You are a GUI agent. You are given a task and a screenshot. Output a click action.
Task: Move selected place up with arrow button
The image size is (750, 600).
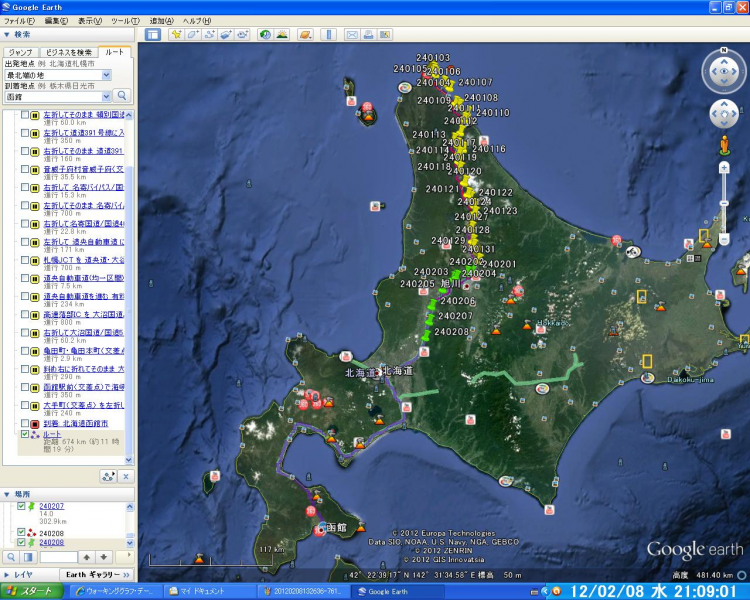pos(87,557)
